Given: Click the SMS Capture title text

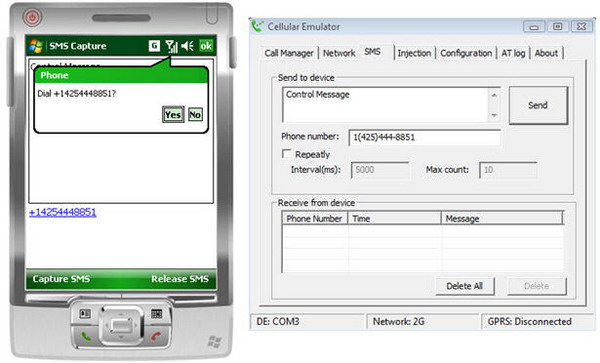Looking at the screenshot, I should [78, 46].
